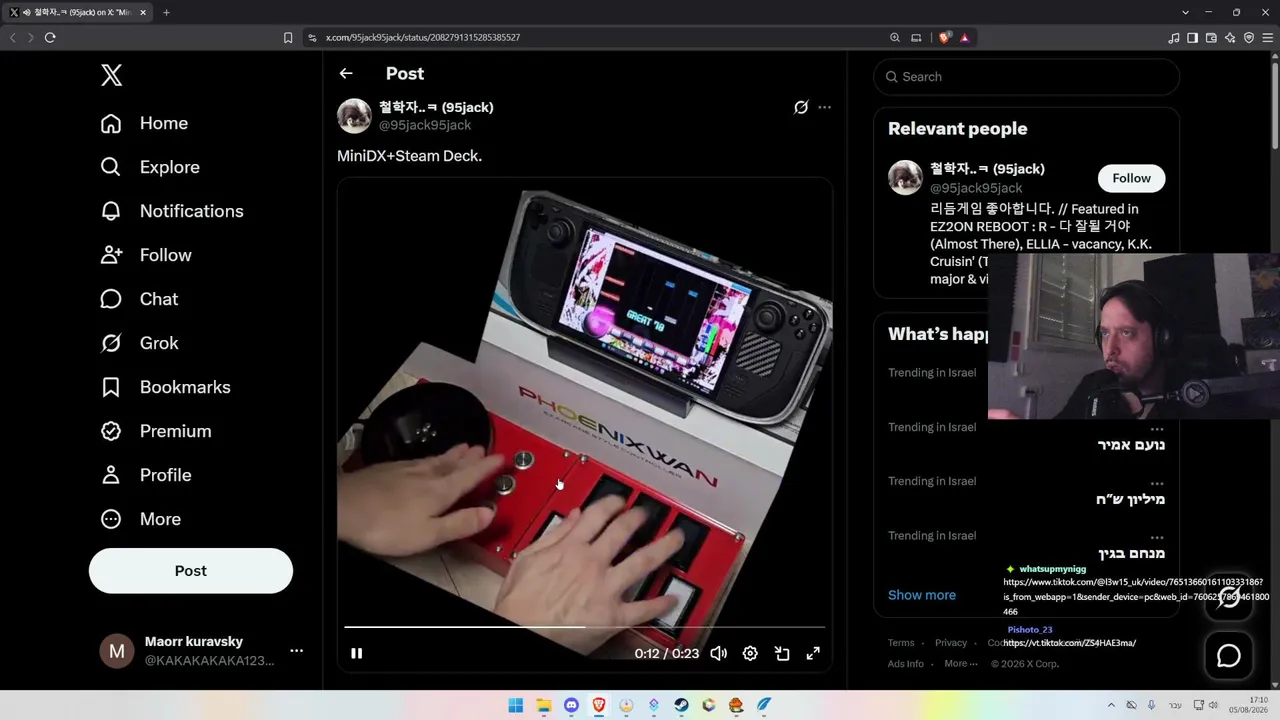1280x720 pixels.
Task: Show hidden system tray icons
Action: [x=1111, y=705]
